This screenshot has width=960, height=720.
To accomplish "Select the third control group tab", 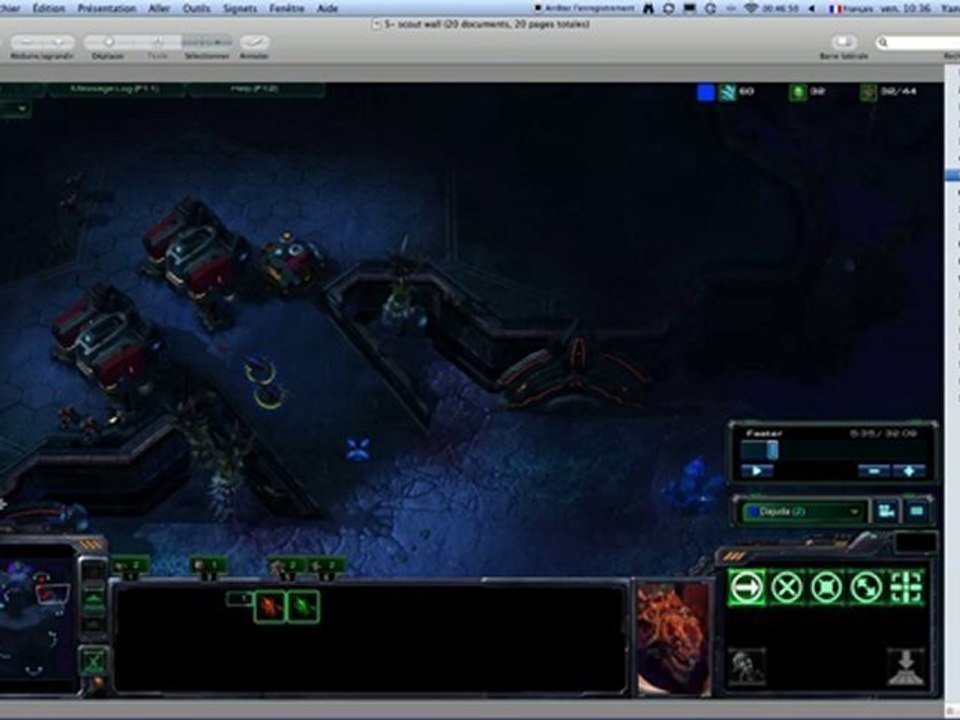I will coord(288,566).
